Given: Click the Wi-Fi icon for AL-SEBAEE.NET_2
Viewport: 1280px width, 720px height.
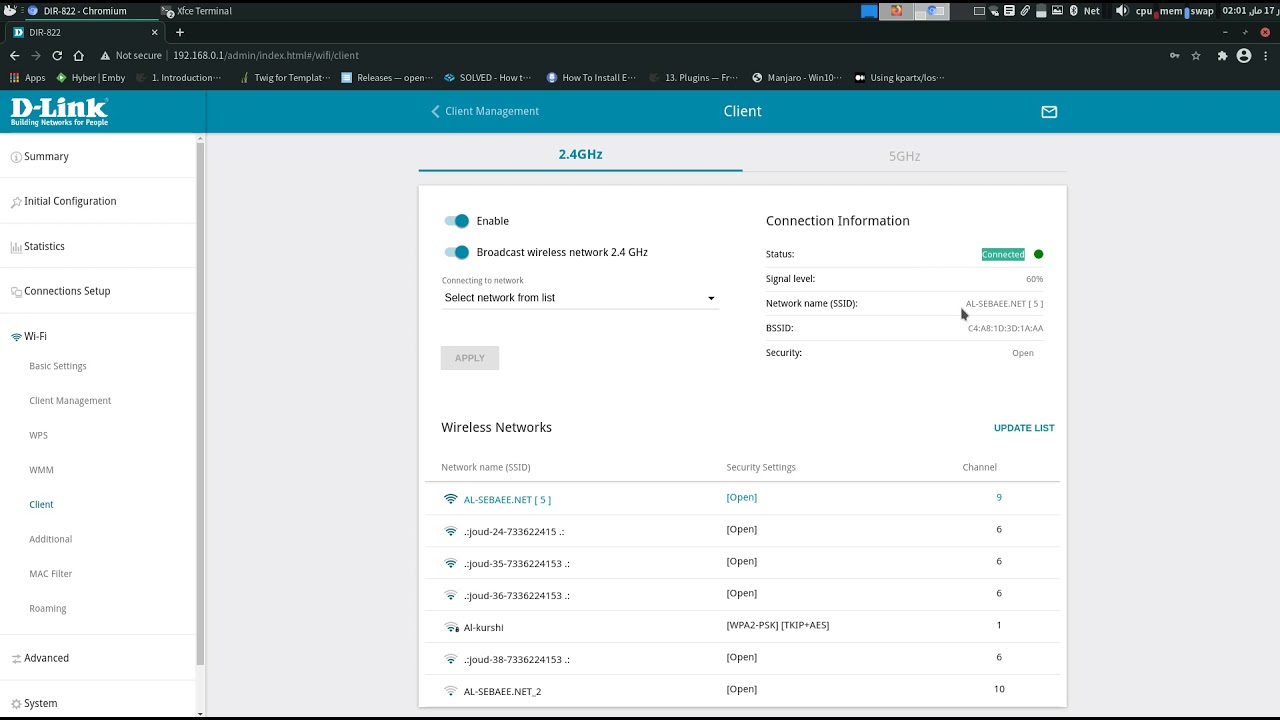Looking at the screenshot, I should point(451,691).
